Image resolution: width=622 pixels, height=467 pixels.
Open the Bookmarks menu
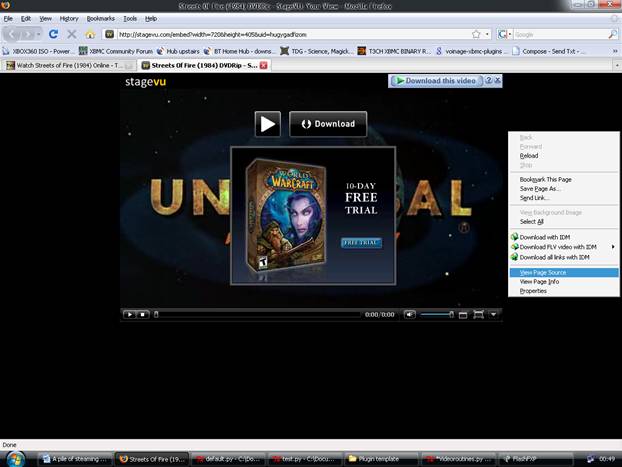pyautogui.click(x=100, y=19)
